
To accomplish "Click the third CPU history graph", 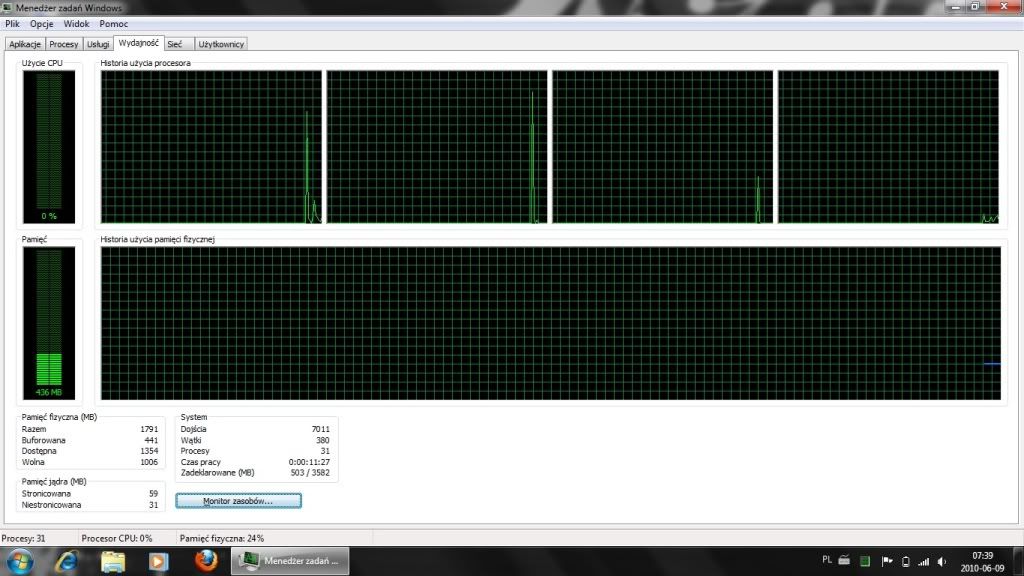I will pyautogui.click(x=662, y=147).
